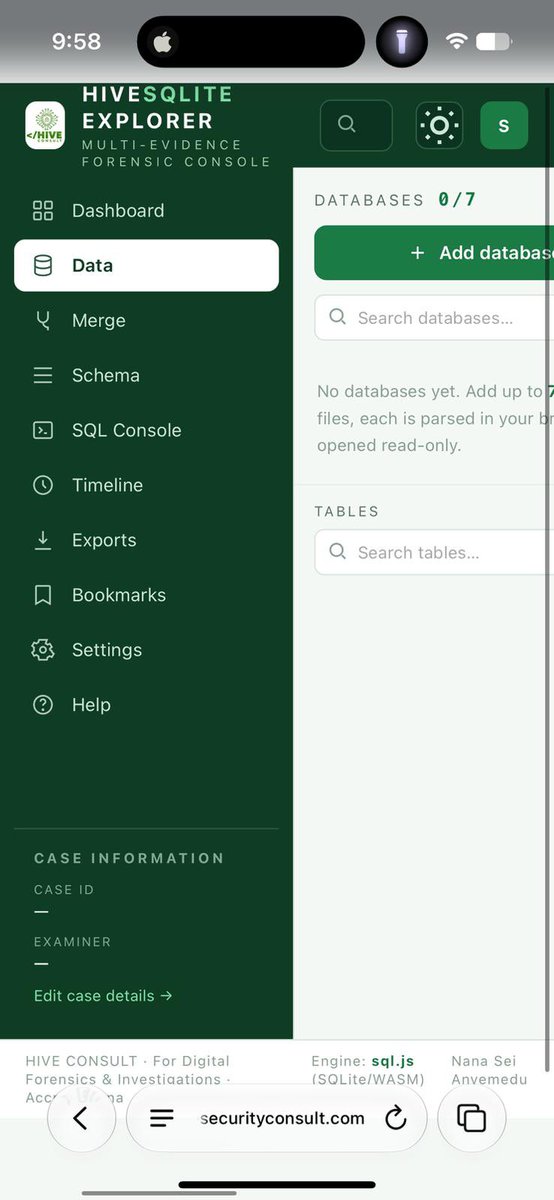The image size is (554, 1200).
Task: Click the CASE INFORMATION heading
Action: pyautogui.click(x=129, y=858)
